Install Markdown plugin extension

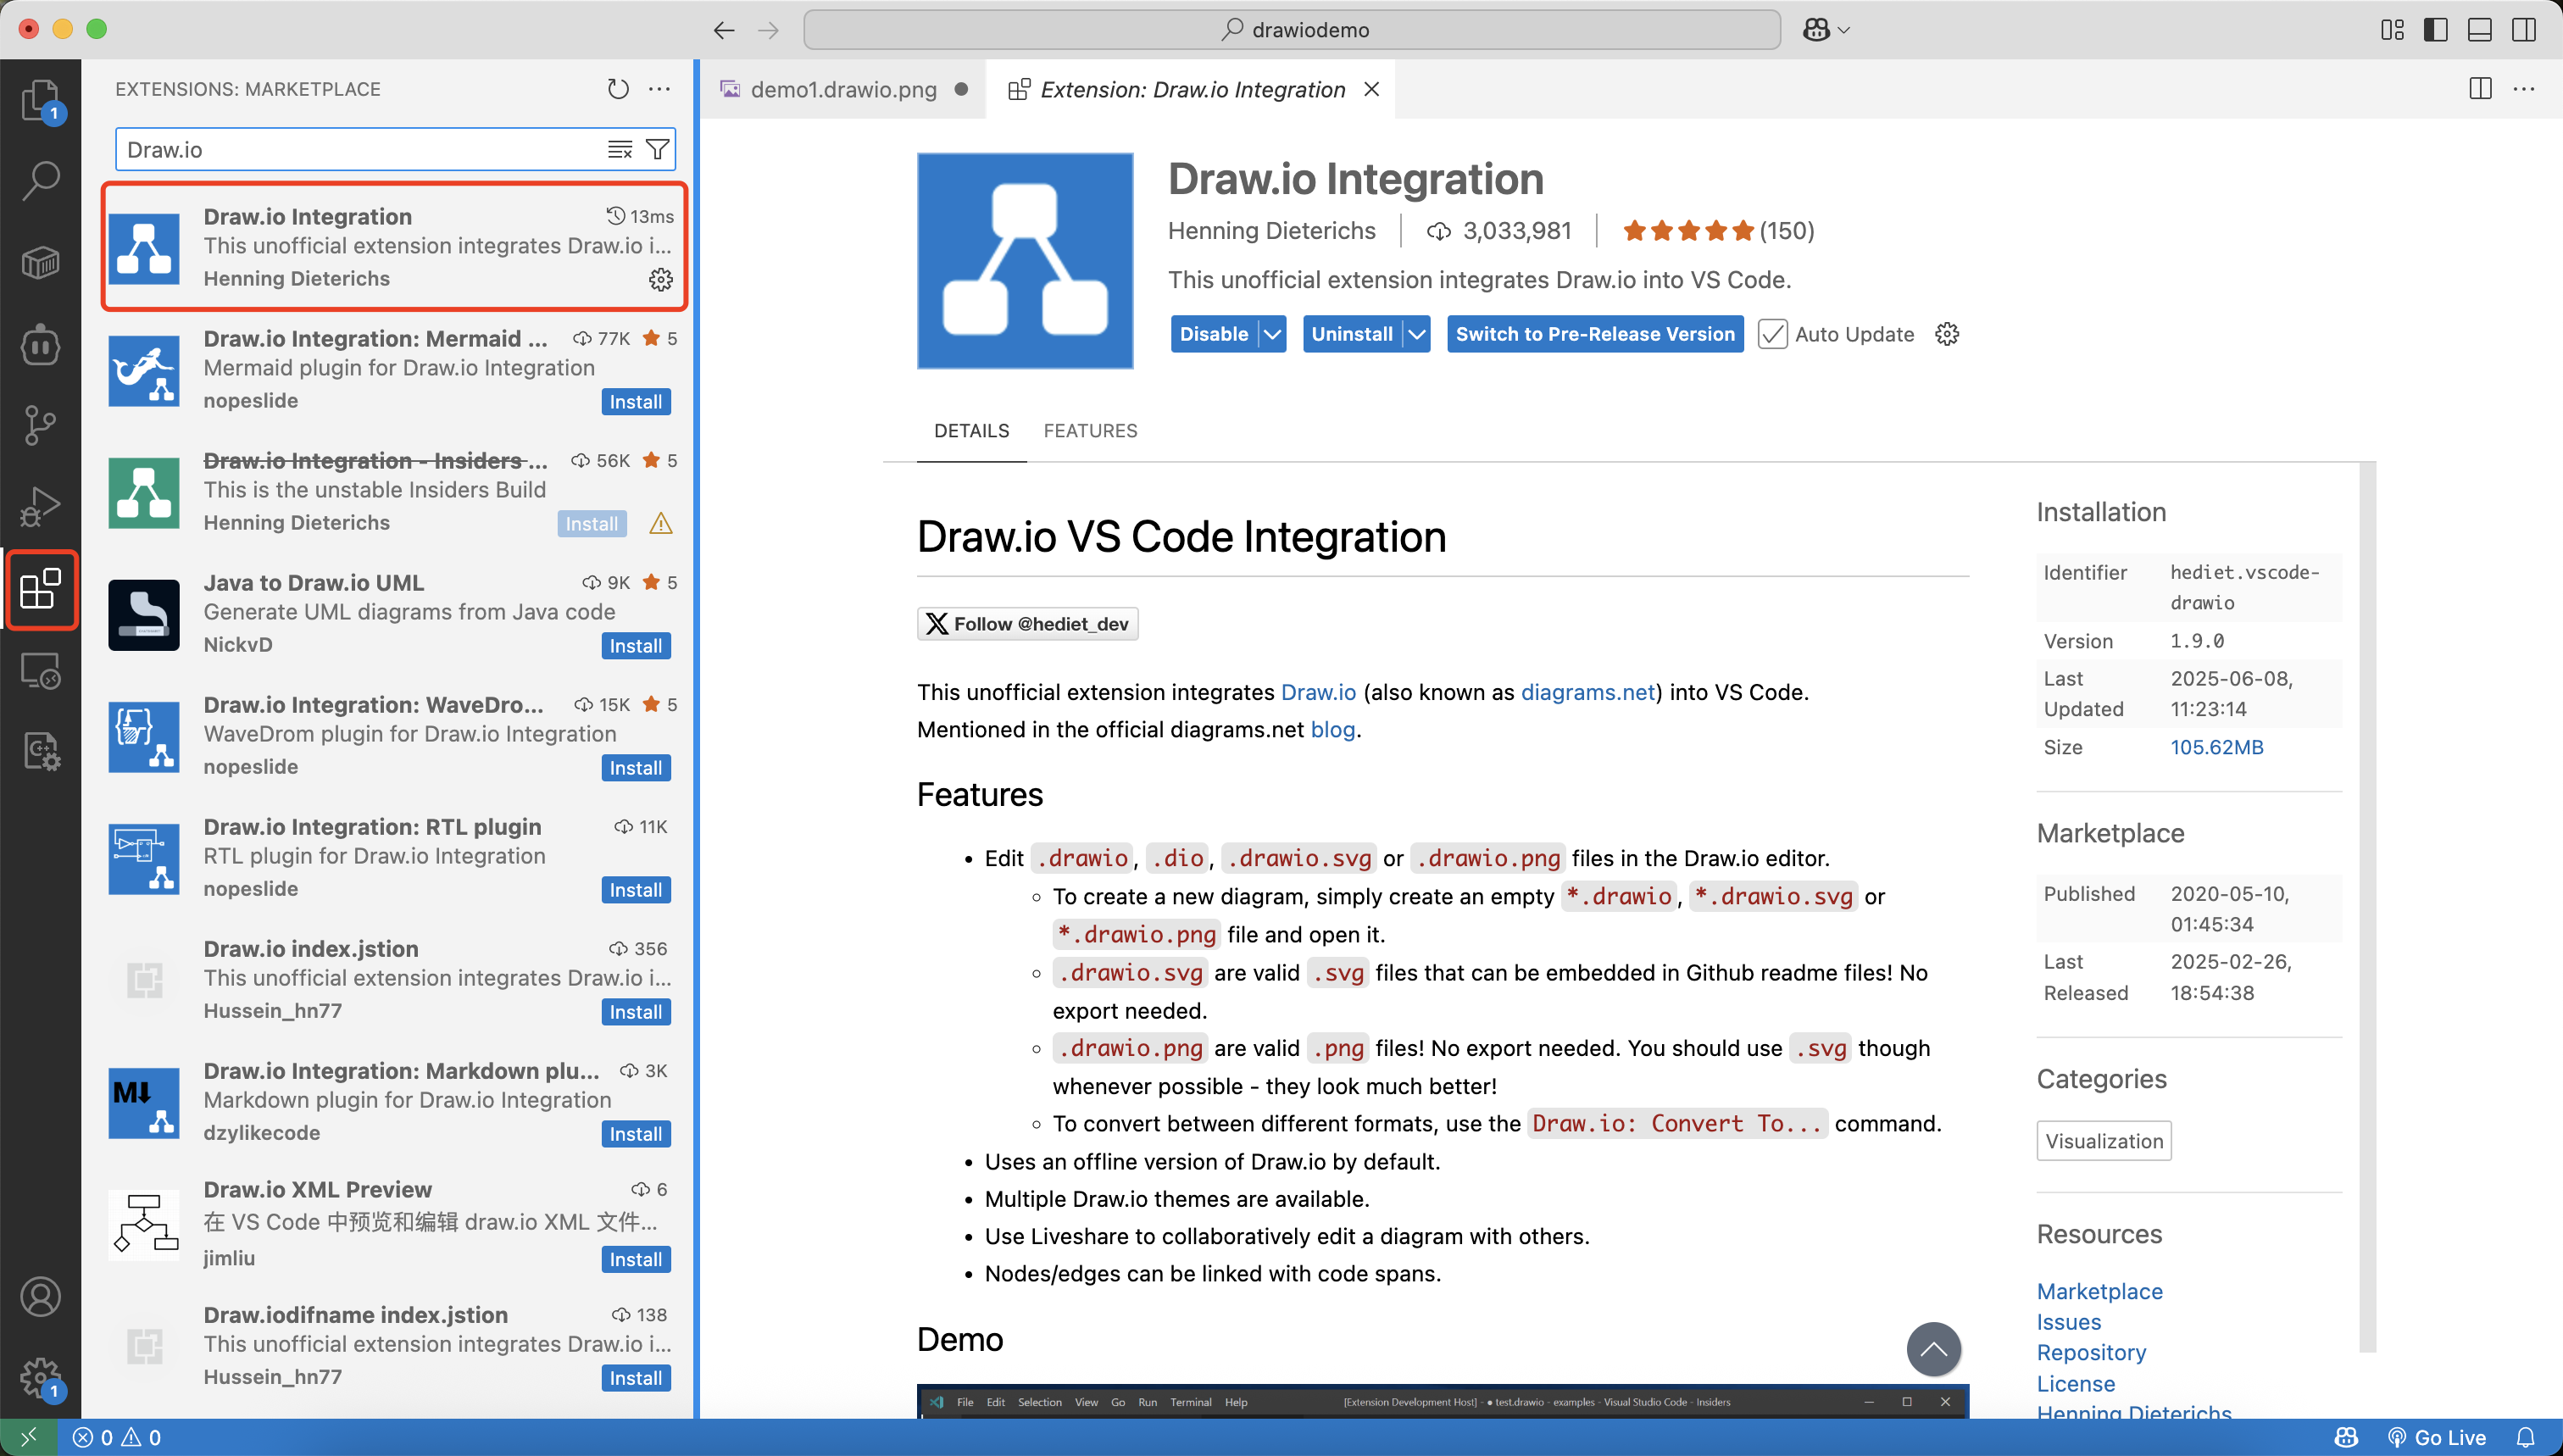[x=636, y=1134]
